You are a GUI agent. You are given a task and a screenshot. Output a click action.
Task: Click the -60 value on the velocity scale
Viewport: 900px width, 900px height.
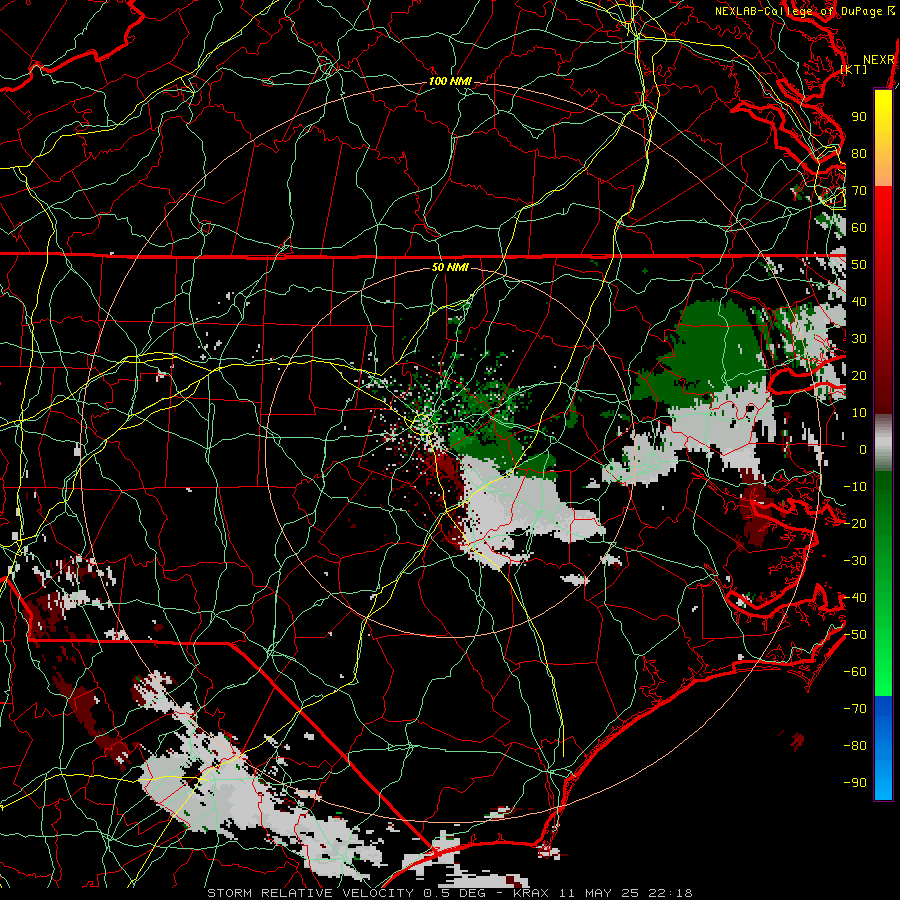click(x=855, y=672)
